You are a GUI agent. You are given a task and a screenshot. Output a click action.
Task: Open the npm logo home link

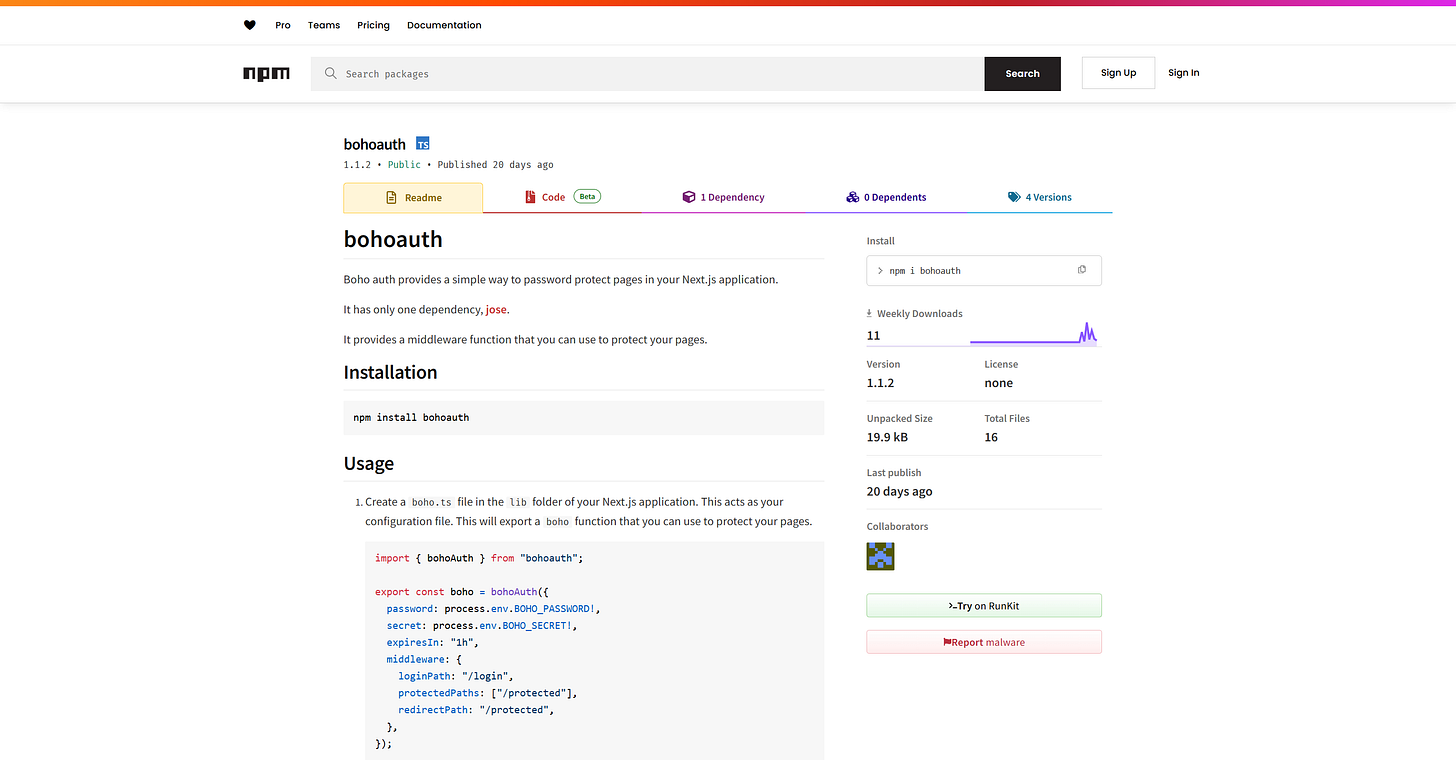pyautogui.click(x=267, y=74)
